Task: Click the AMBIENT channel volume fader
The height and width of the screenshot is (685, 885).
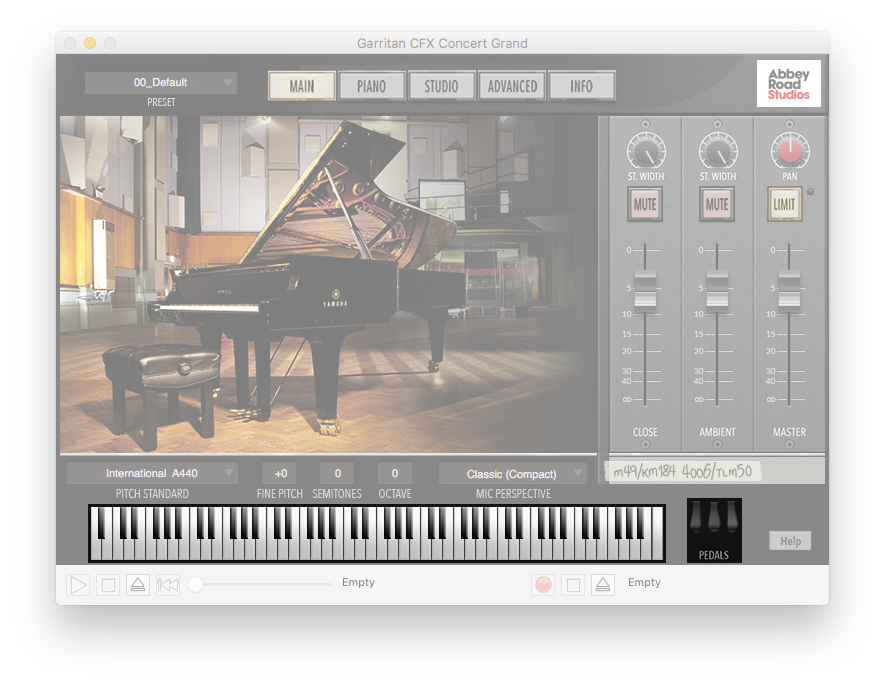Action: pos(717,289)
